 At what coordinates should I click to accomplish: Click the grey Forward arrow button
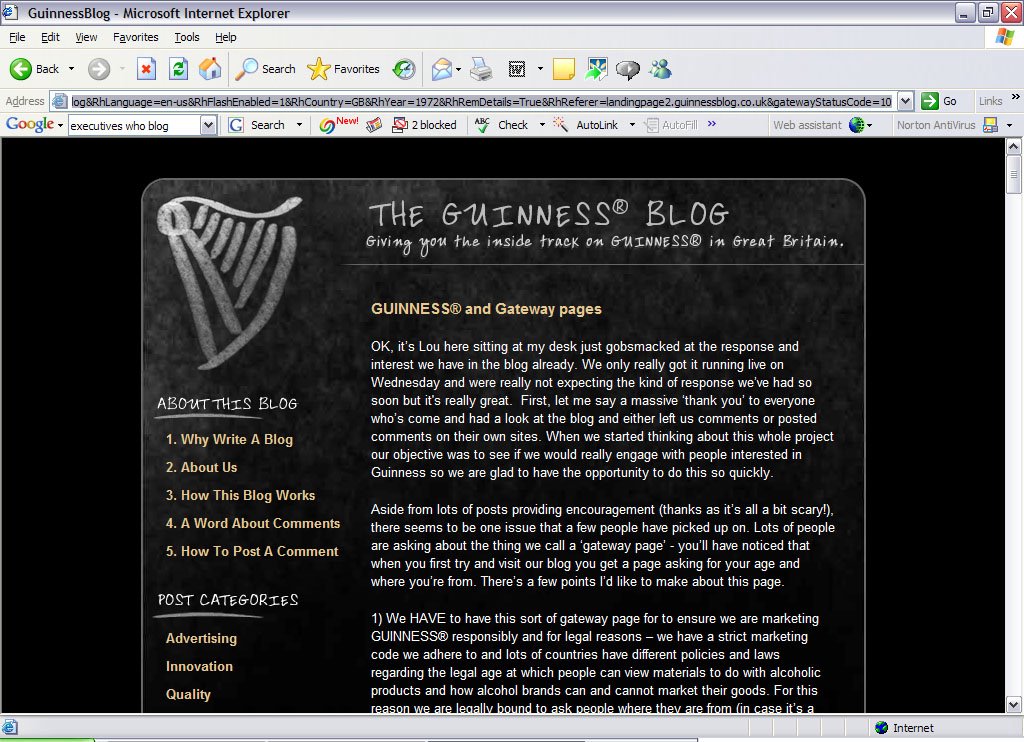point(99,69)
